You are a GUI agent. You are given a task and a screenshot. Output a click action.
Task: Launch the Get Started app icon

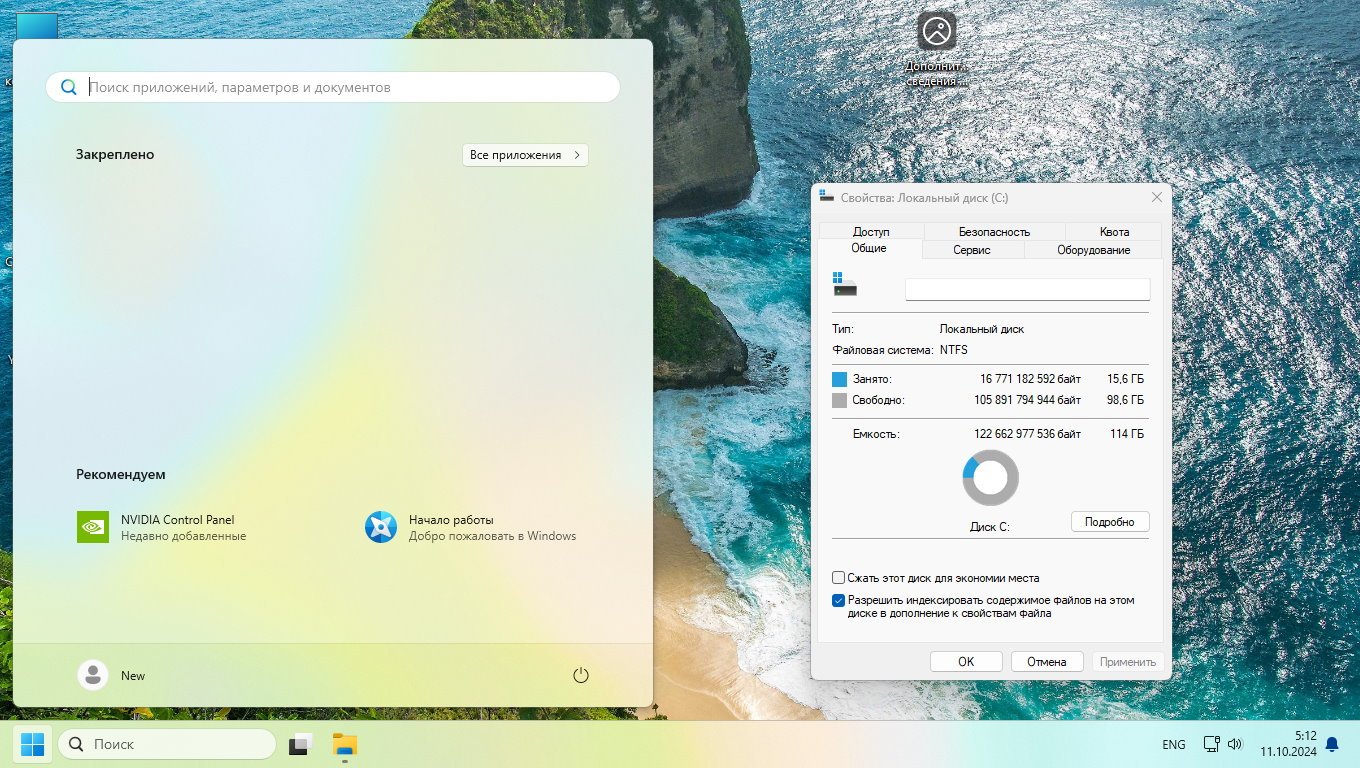[381, 527]
